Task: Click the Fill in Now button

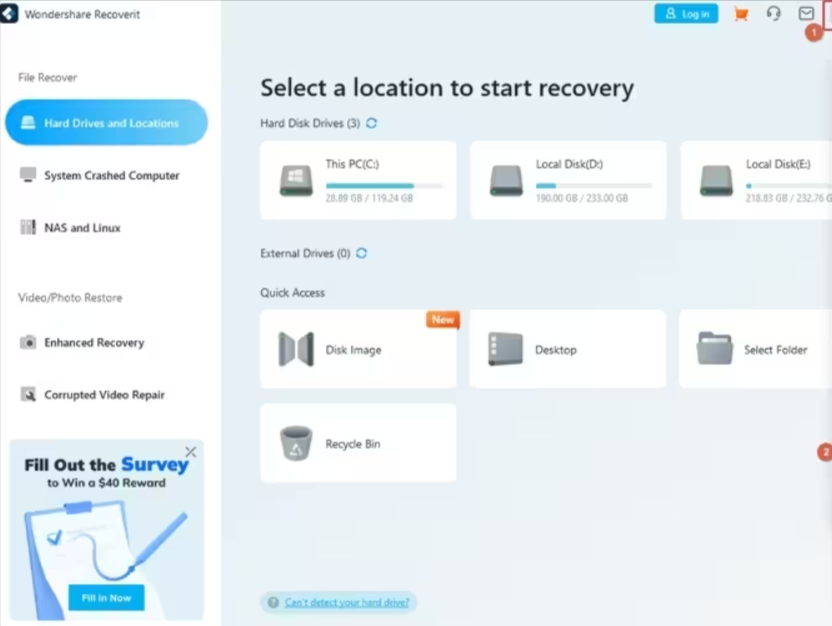Action: (106, 598)
